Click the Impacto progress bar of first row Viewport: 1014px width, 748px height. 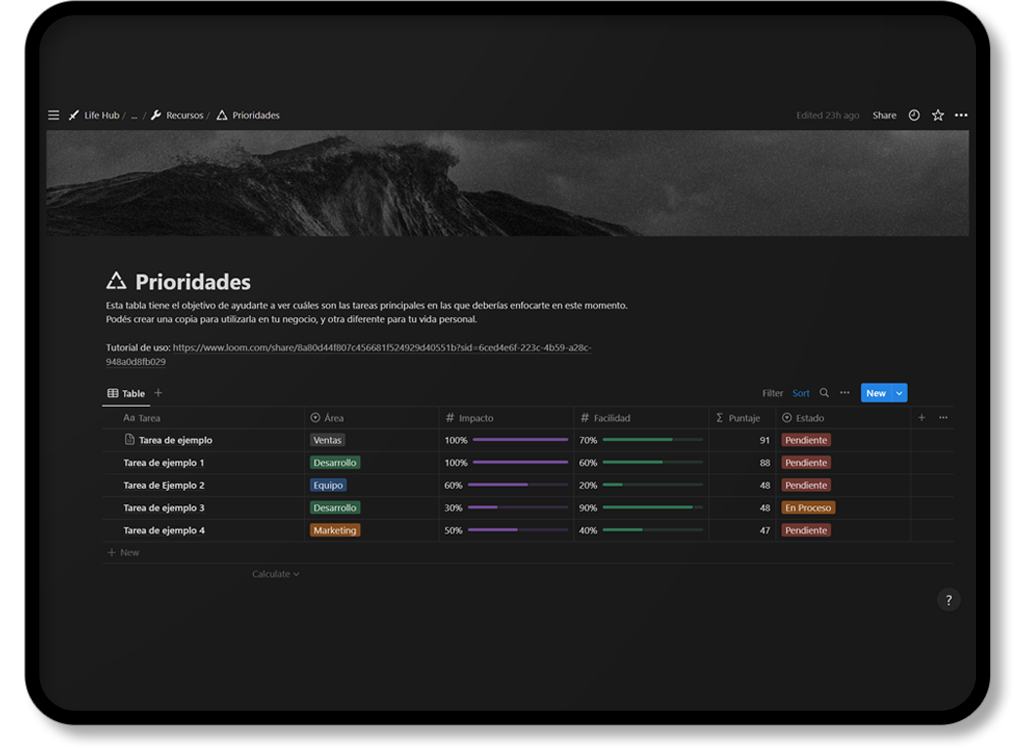coord(519,440)
